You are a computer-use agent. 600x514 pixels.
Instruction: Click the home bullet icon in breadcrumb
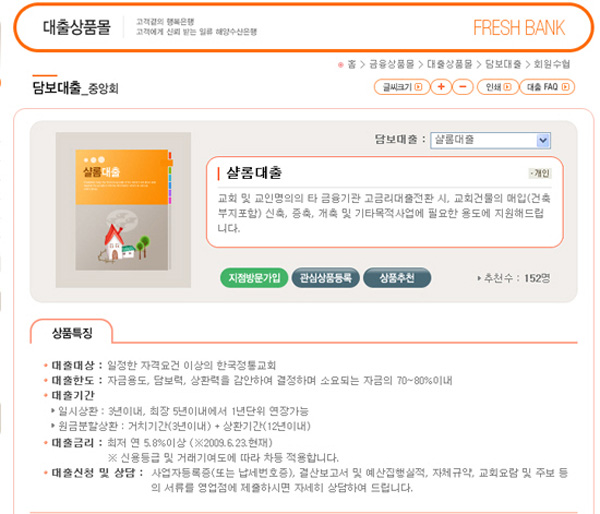pos(340,65)
